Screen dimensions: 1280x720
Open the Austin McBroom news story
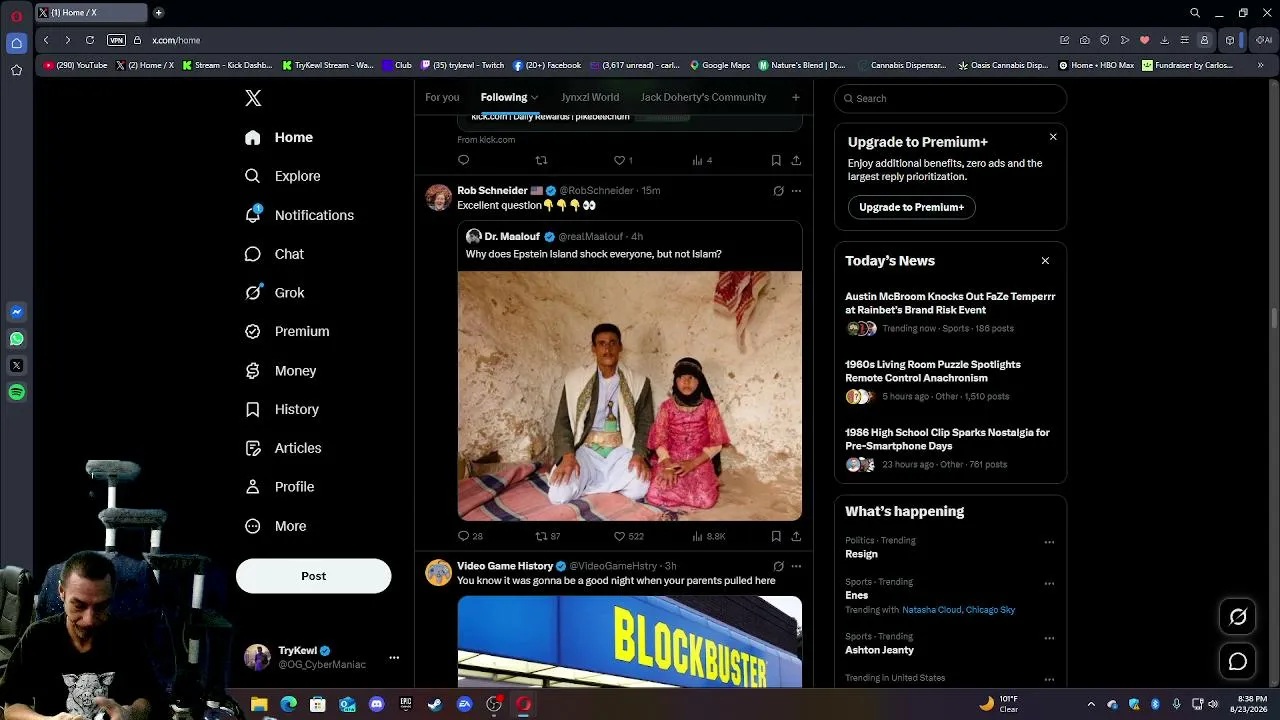coord(950,303)
